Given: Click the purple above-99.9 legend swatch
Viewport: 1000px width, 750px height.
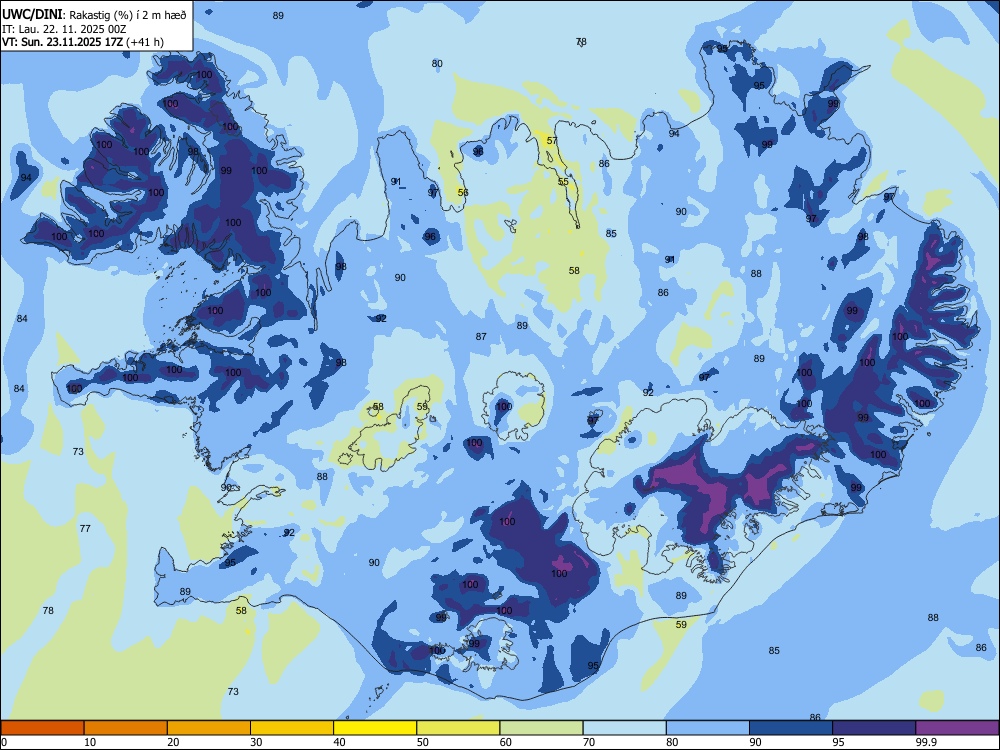Looking at the screenshot, I should pos(957,728).
